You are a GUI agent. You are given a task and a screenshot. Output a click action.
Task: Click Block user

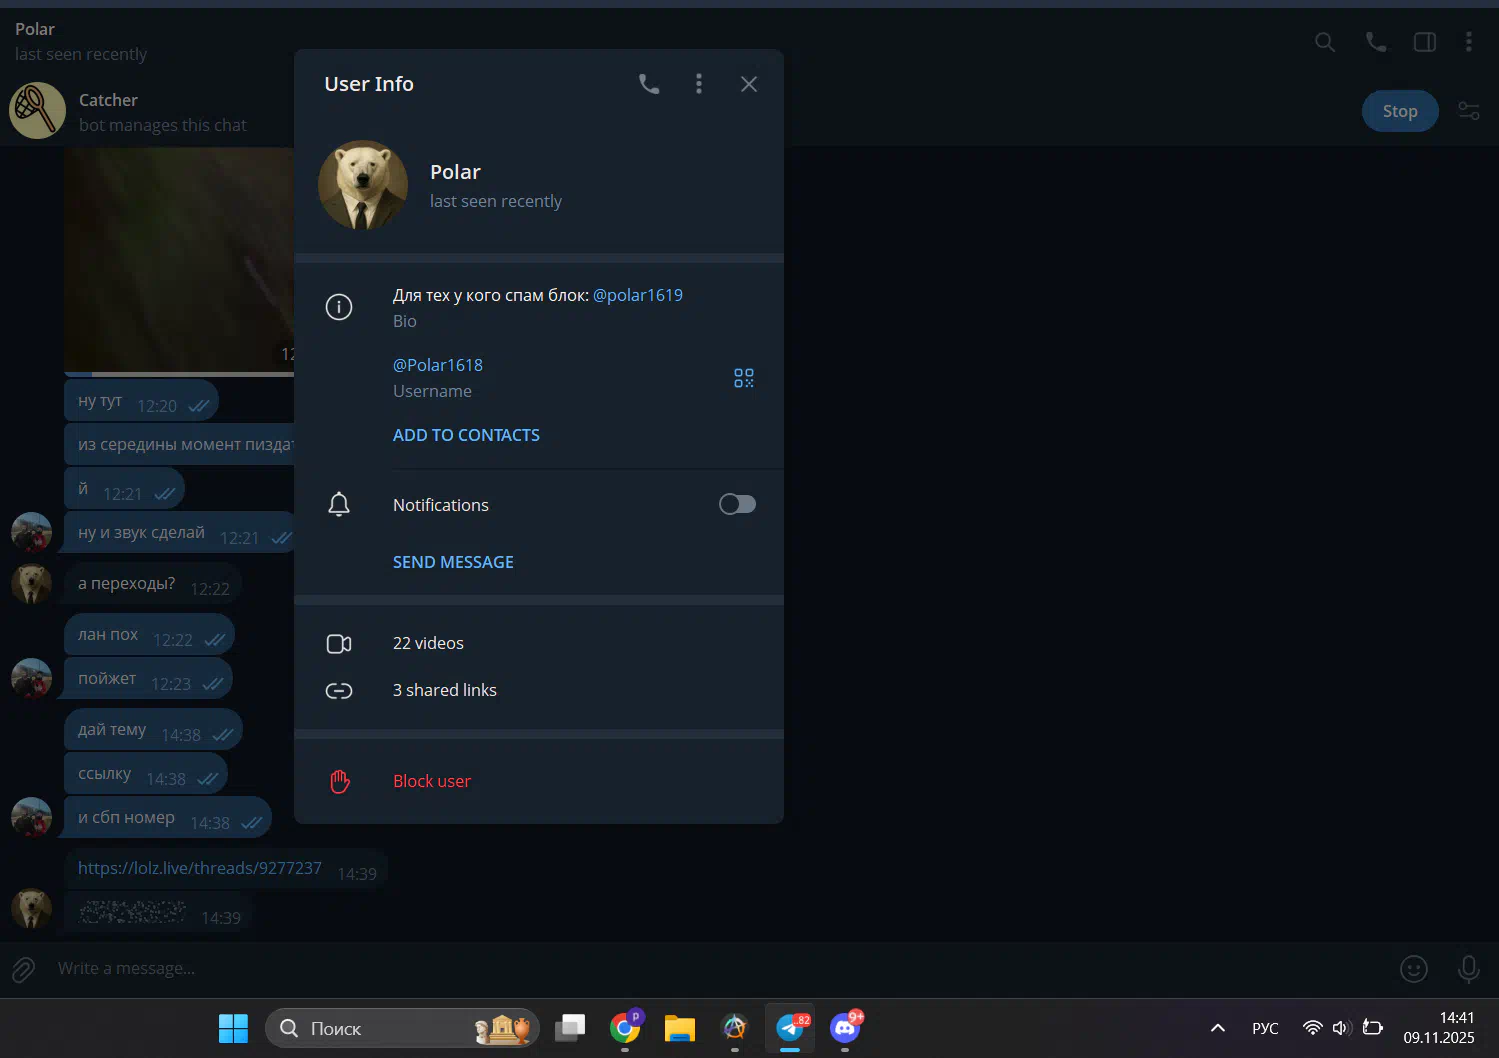coord(431,781)
